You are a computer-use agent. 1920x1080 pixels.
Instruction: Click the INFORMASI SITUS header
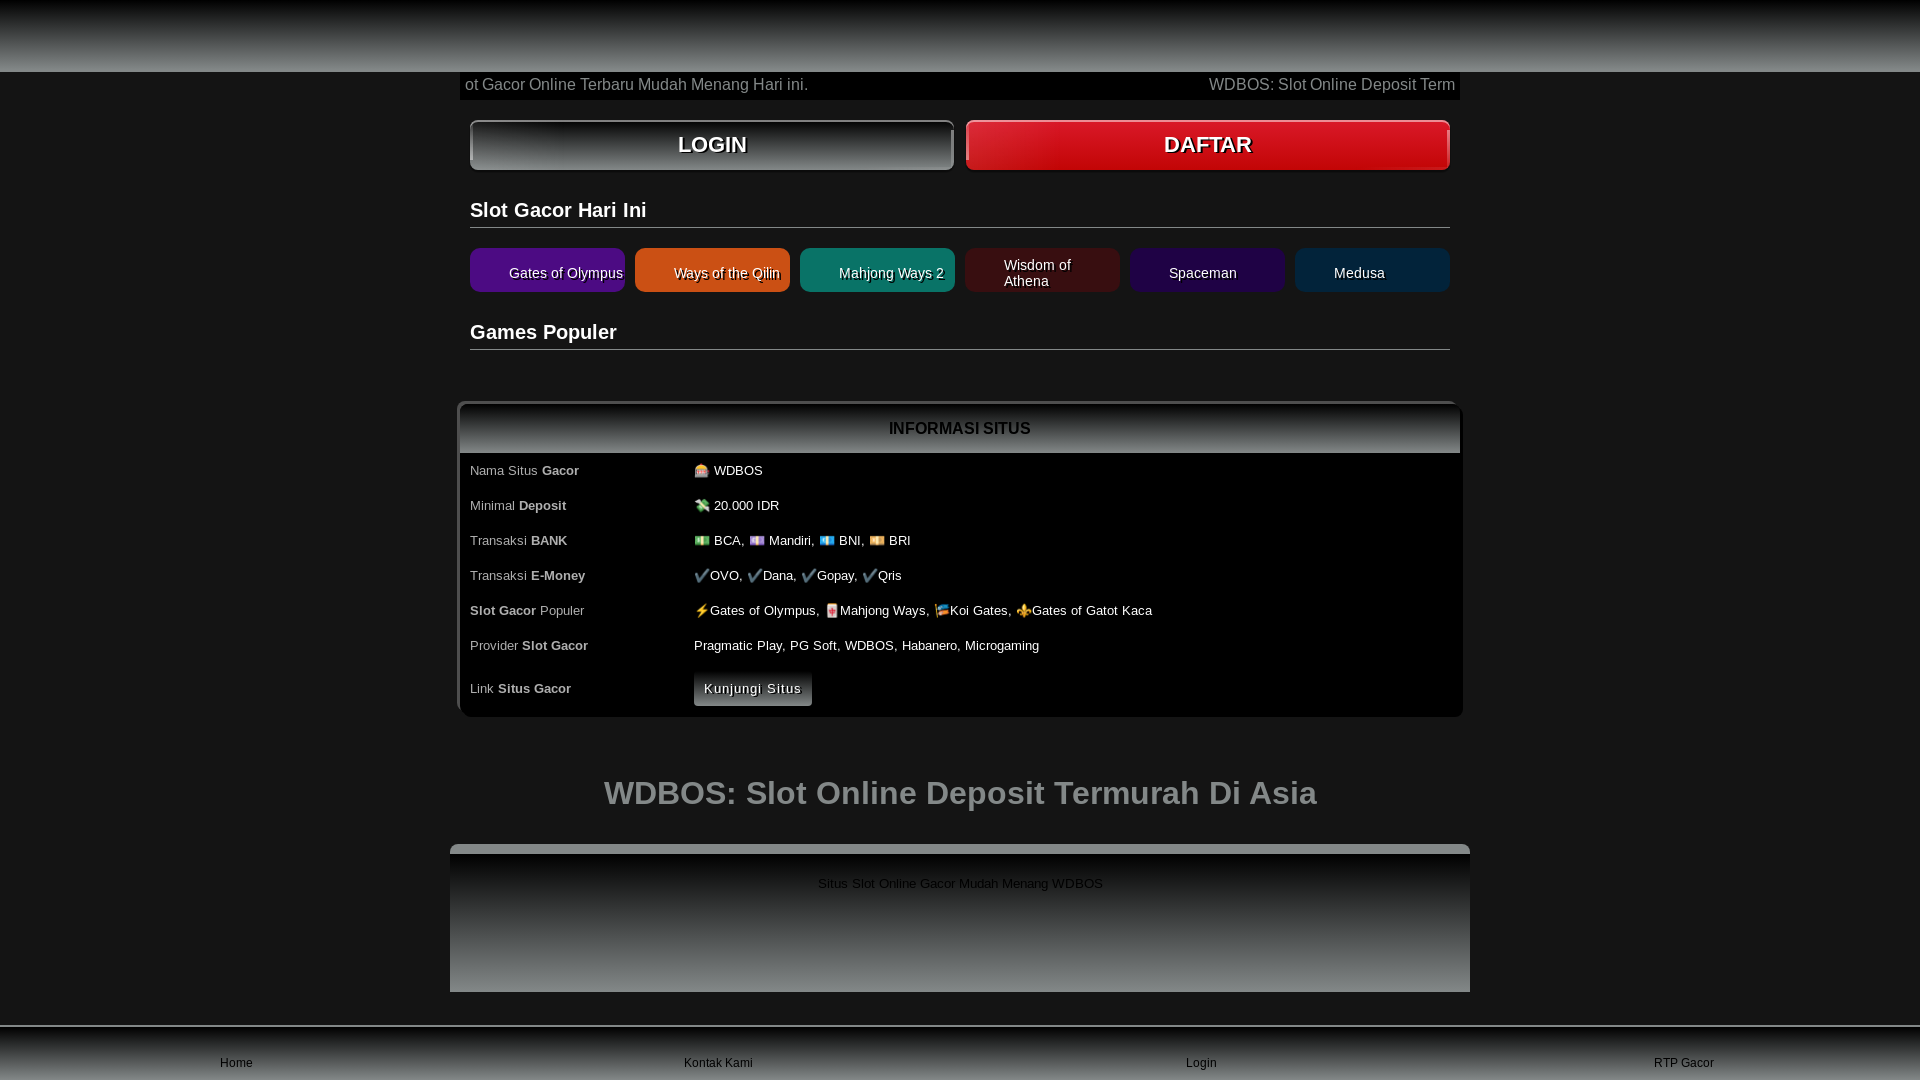tap(960, 429)
